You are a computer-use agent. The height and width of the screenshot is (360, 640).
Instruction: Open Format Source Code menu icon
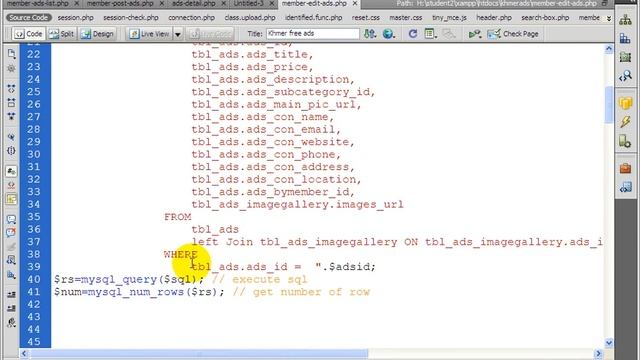11,322
